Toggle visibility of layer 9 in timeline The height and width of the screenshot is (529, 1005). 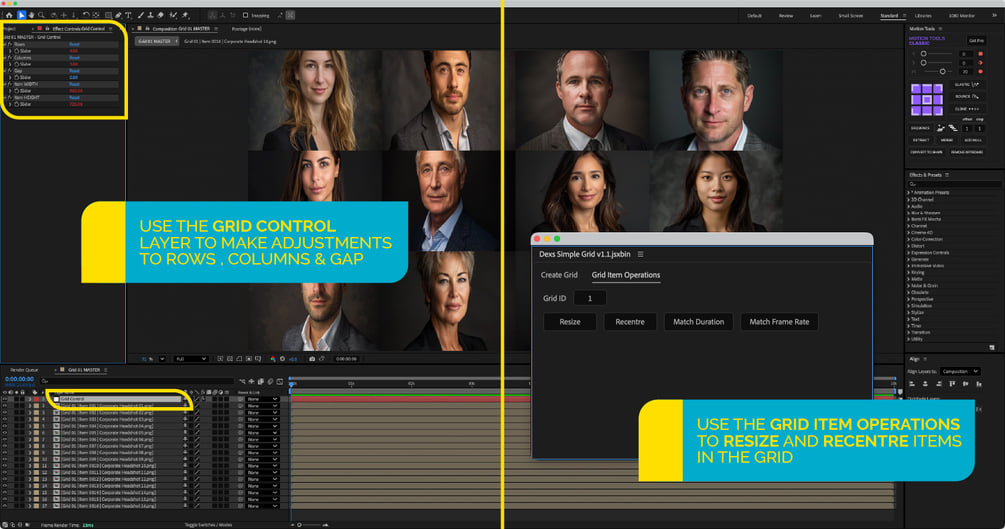click(x=4, y=453)
